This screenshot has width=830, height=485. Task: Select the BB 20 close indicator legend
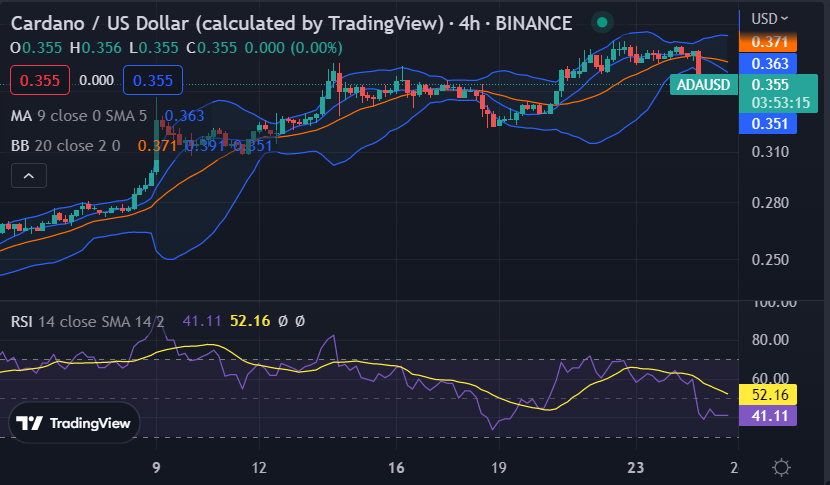coord(66,146)
